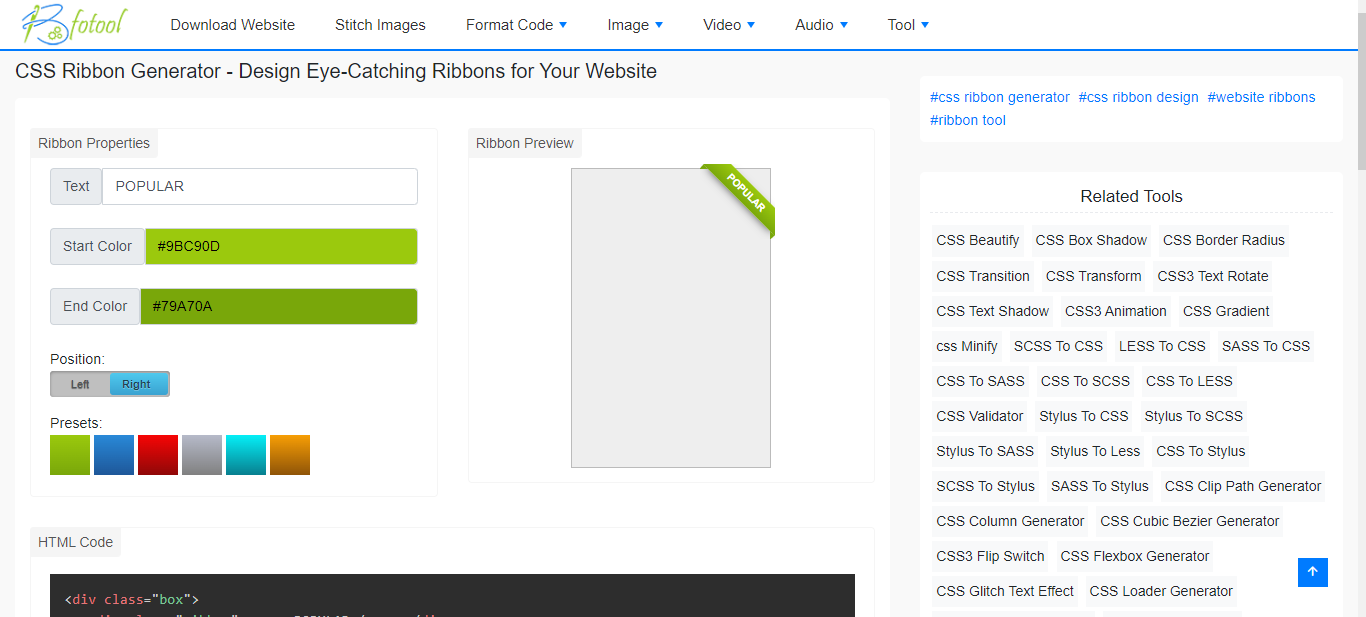Viewport: 1366px width, 617px height.
Task: Select the red preset ribbon color
Action: point(157,455)
